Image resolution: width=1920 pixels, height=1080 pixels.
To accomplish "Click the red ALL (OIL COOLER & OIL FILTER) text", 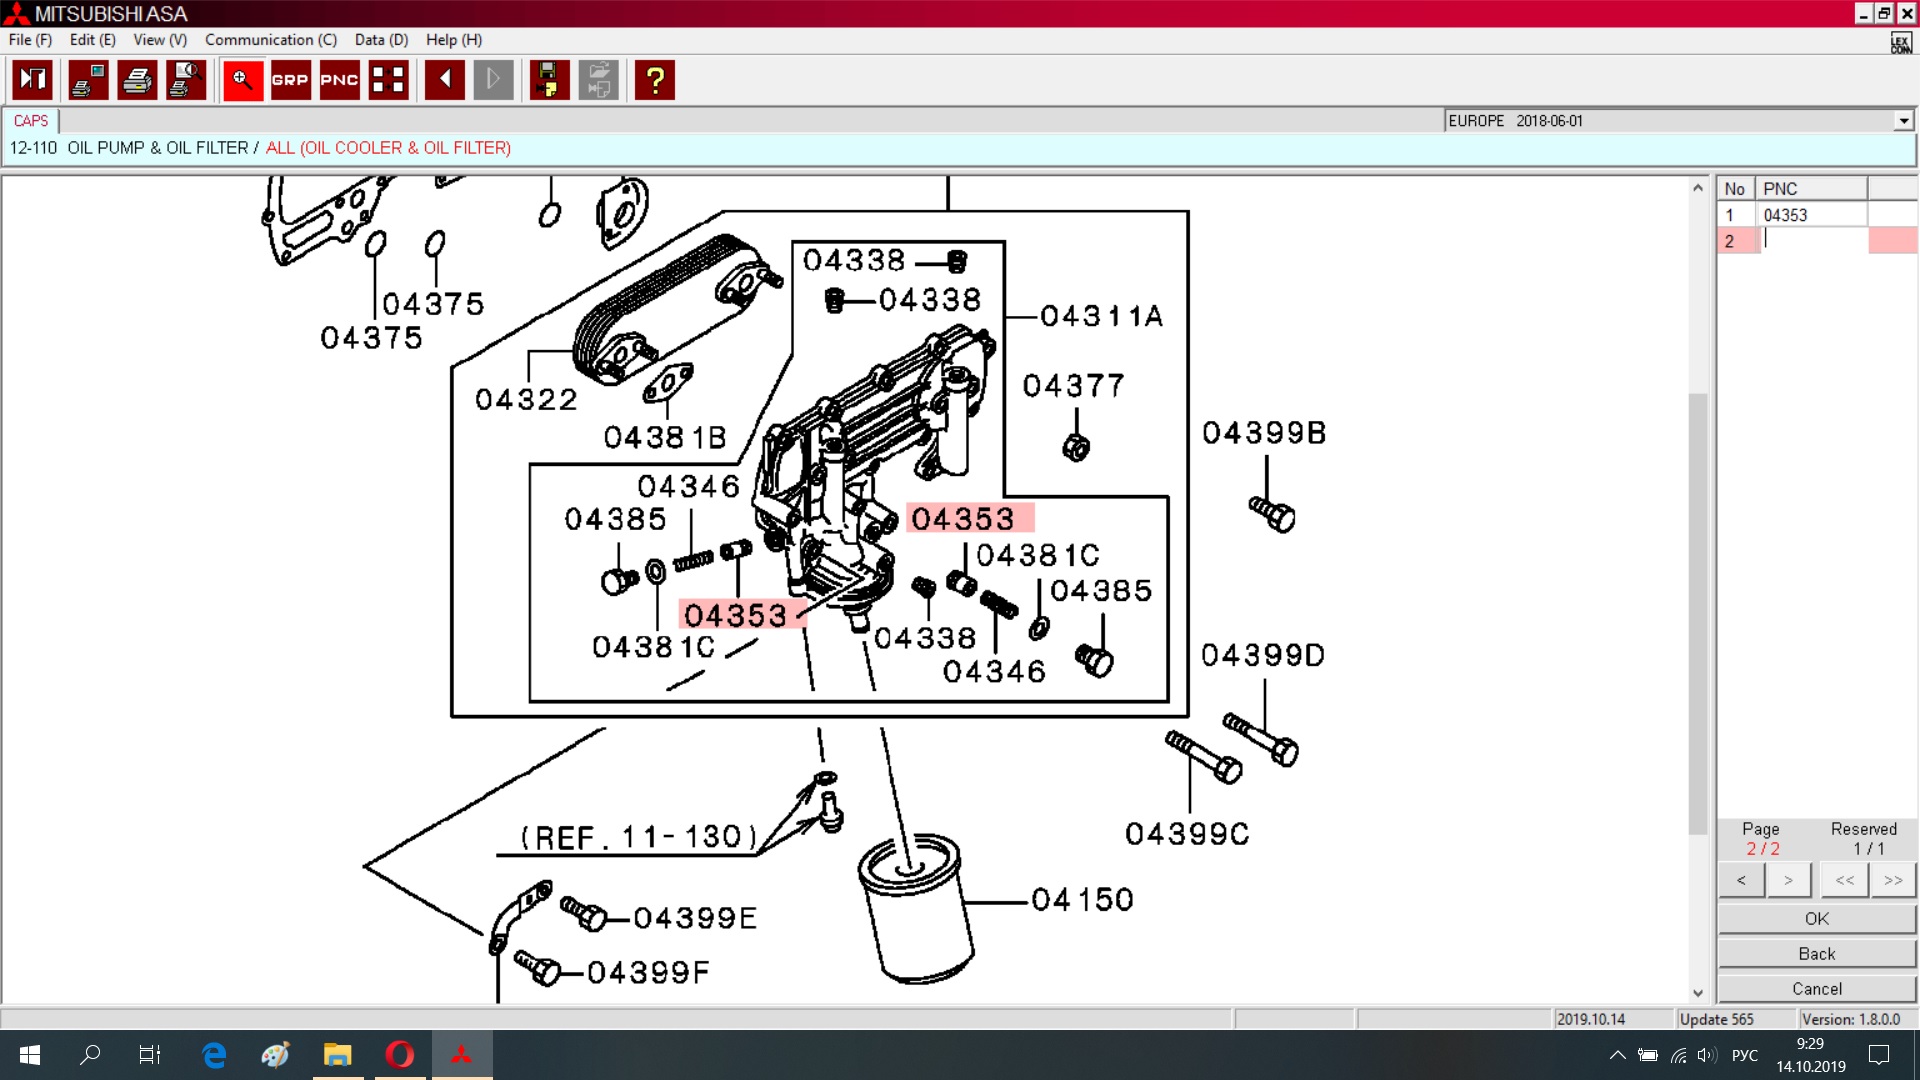I will point(388,148).
